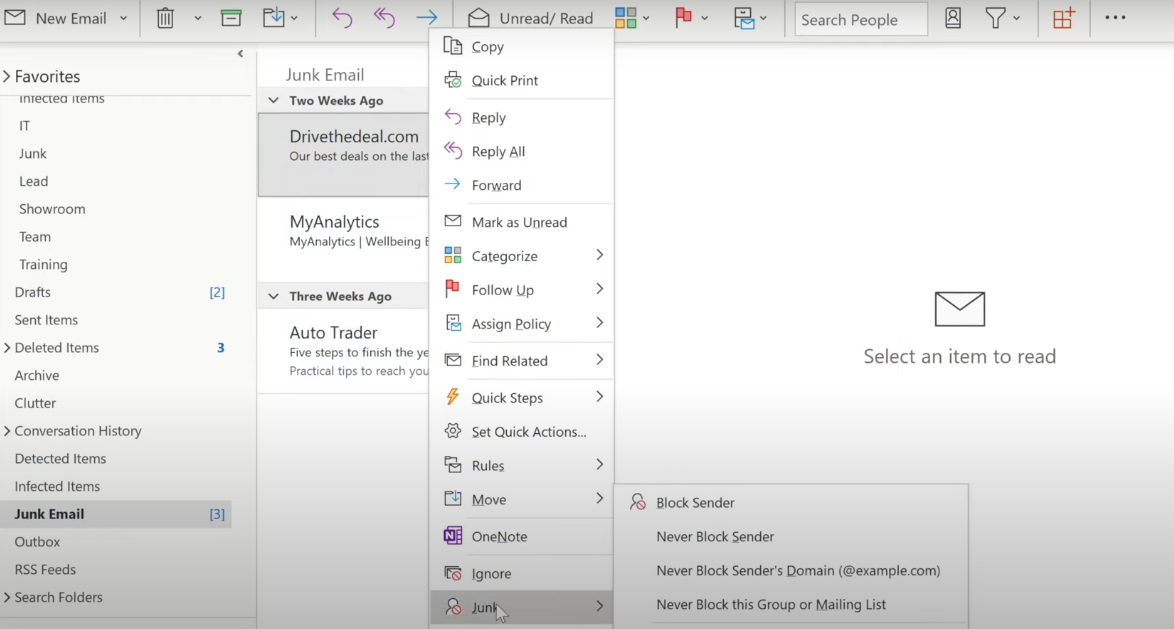Collapse the Three Weeks Ago group
The height and width of the screenshot is (629, 1174).
point(273,297)
